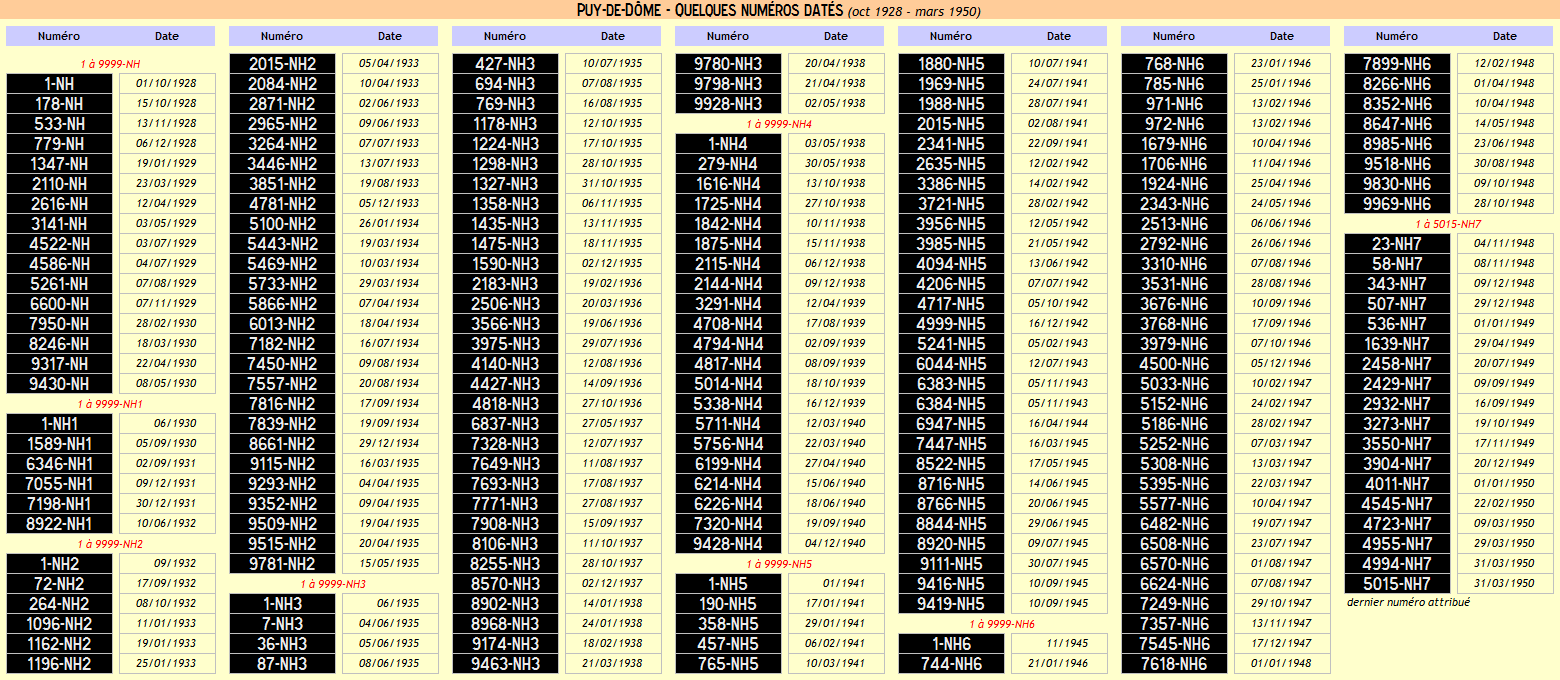
Task: Click plate number '9430-NH'
Action: coord(59,384)
